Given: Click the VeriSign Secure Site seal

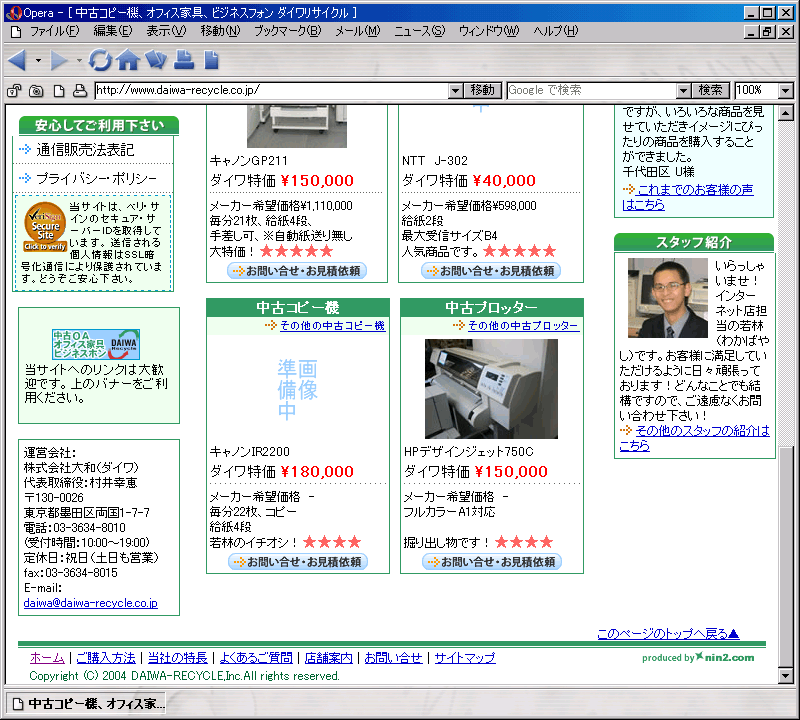Looking at the screenshot, I should (x=45, y=227).
